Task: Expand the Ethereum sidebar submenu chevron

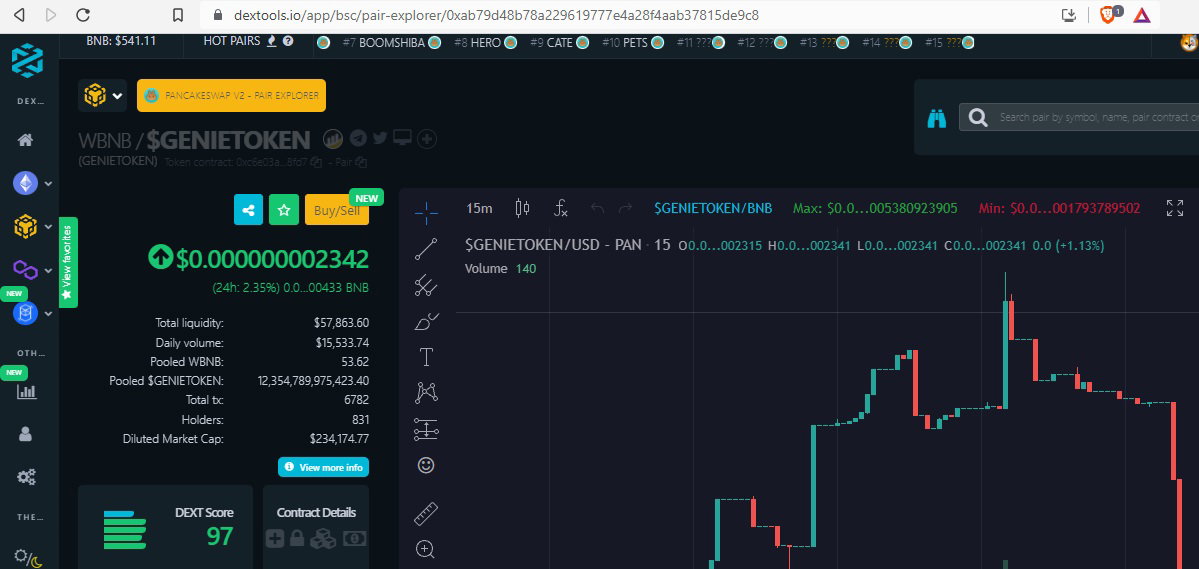Action: [x=48, y=184]
